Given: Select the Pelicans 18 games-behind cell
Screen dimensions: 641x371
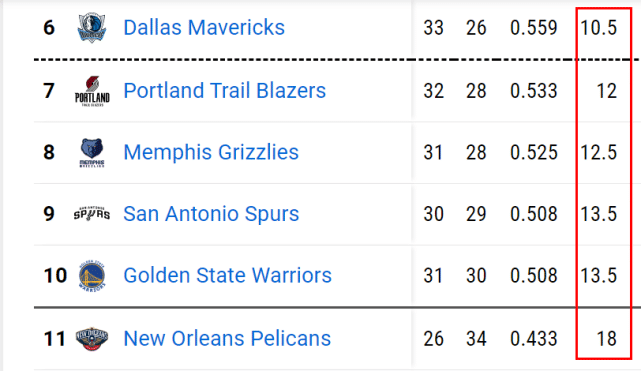Looking at the screenshot, I should (x=607, y=339).
